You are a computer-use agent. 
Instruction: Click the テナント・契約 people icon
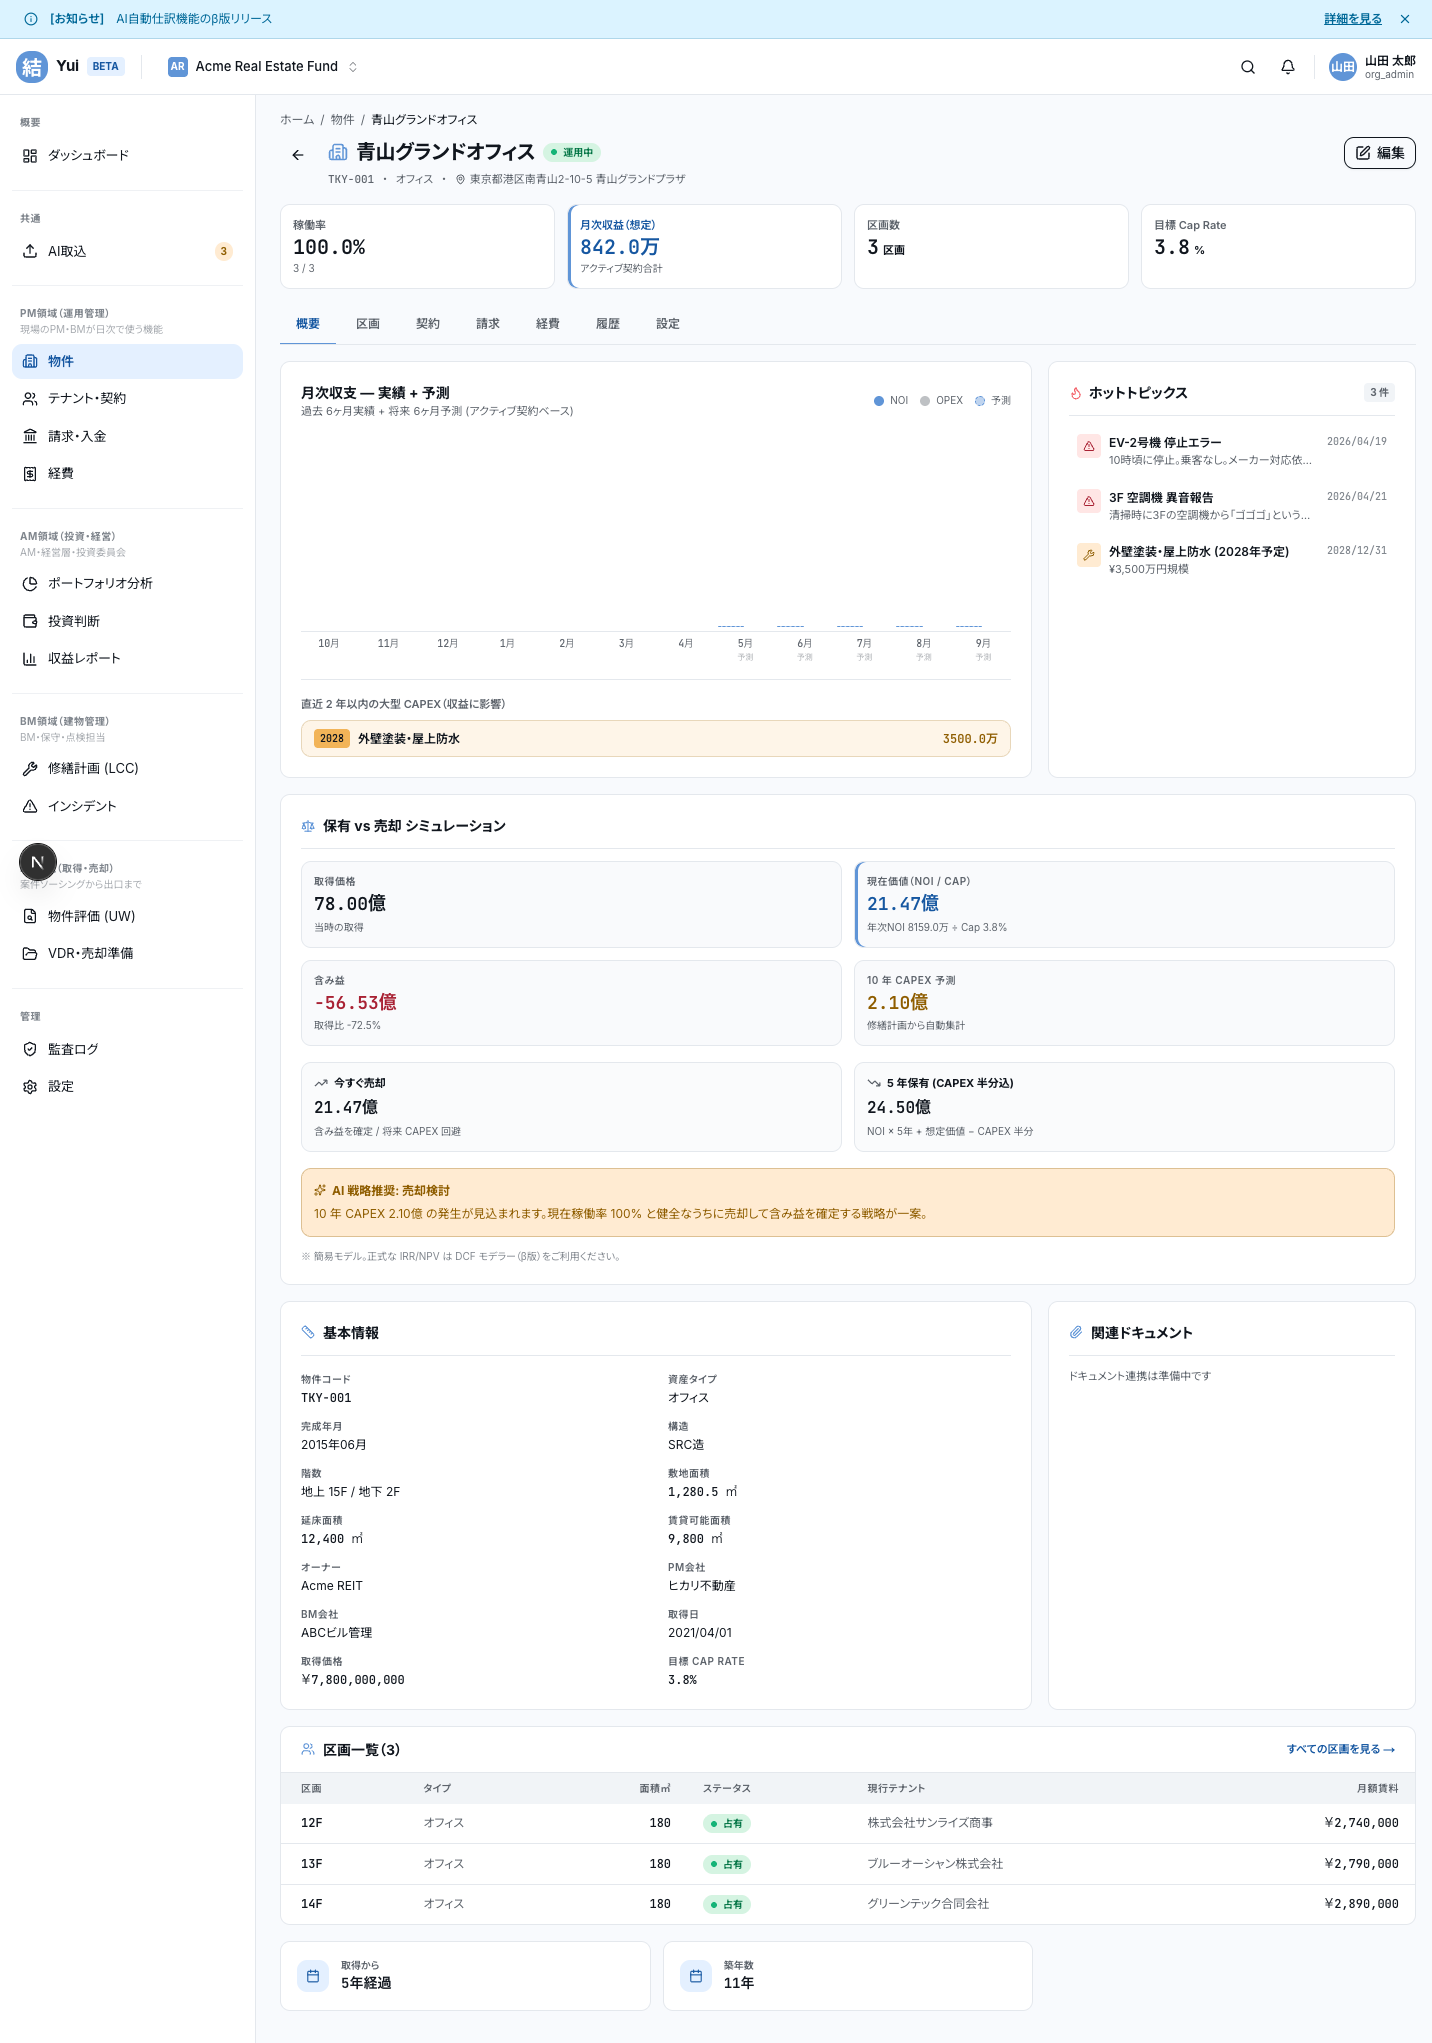click(30, 399)
